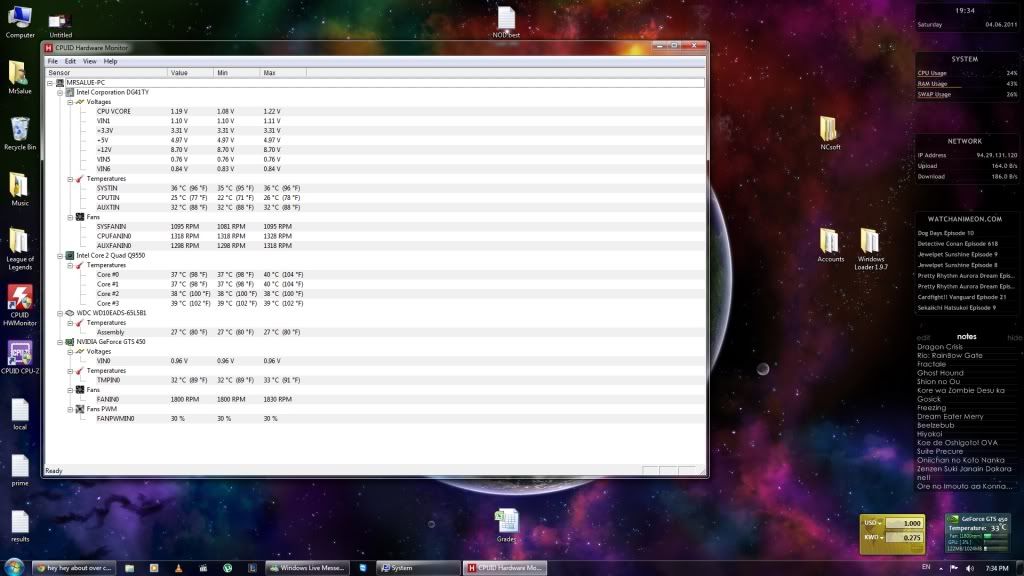Image resolution: width=1024 pixels, height=576 pixels.
Task: Collapse the Fans PWM branch
Action: coord(70,409)
